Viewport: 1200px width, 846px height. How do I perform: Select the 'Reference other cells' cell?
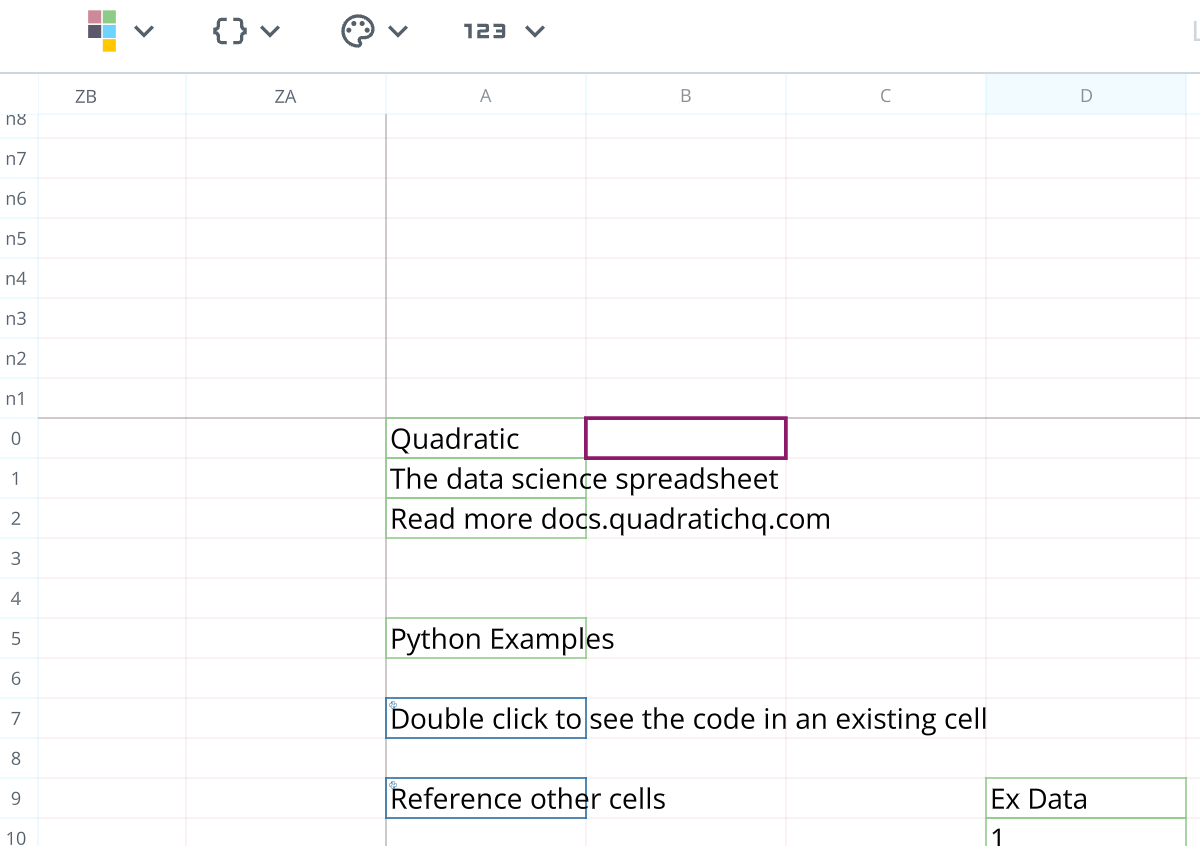486,798
